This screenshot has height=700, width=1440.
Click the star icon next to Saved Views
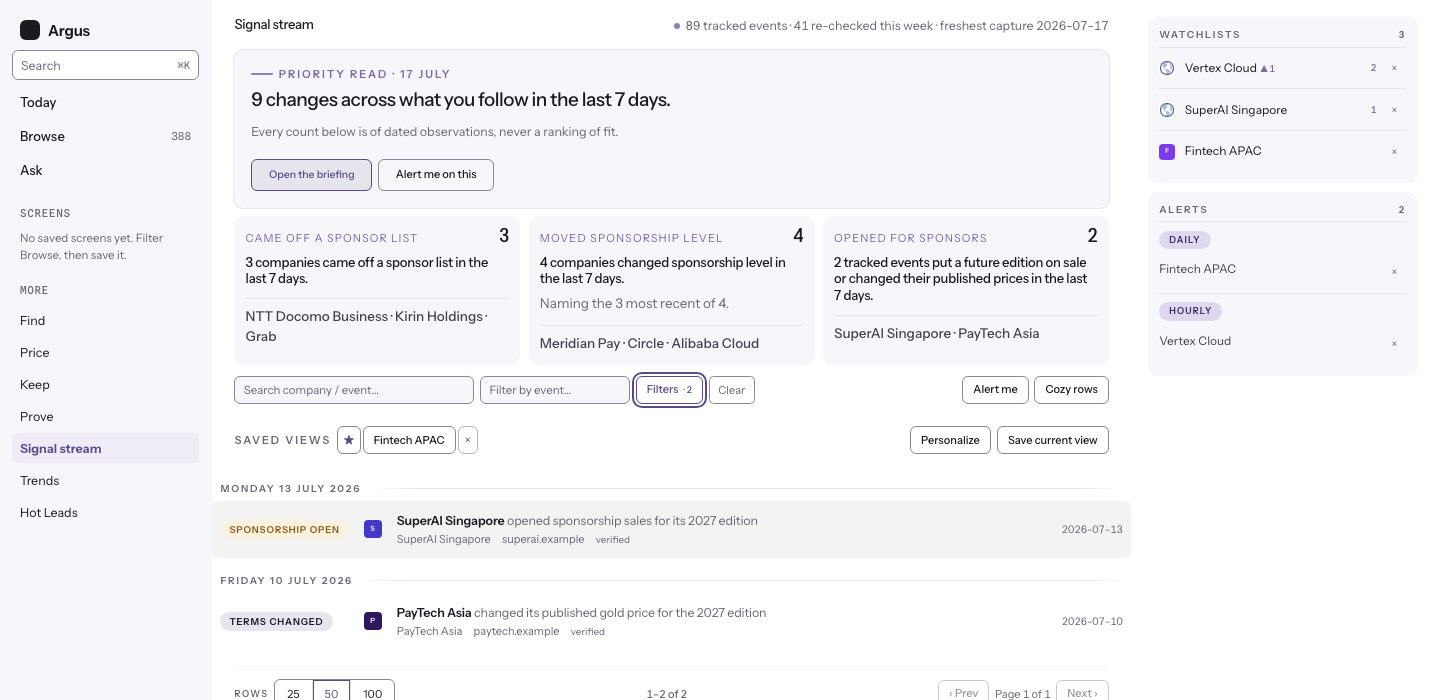pos(349,440)
